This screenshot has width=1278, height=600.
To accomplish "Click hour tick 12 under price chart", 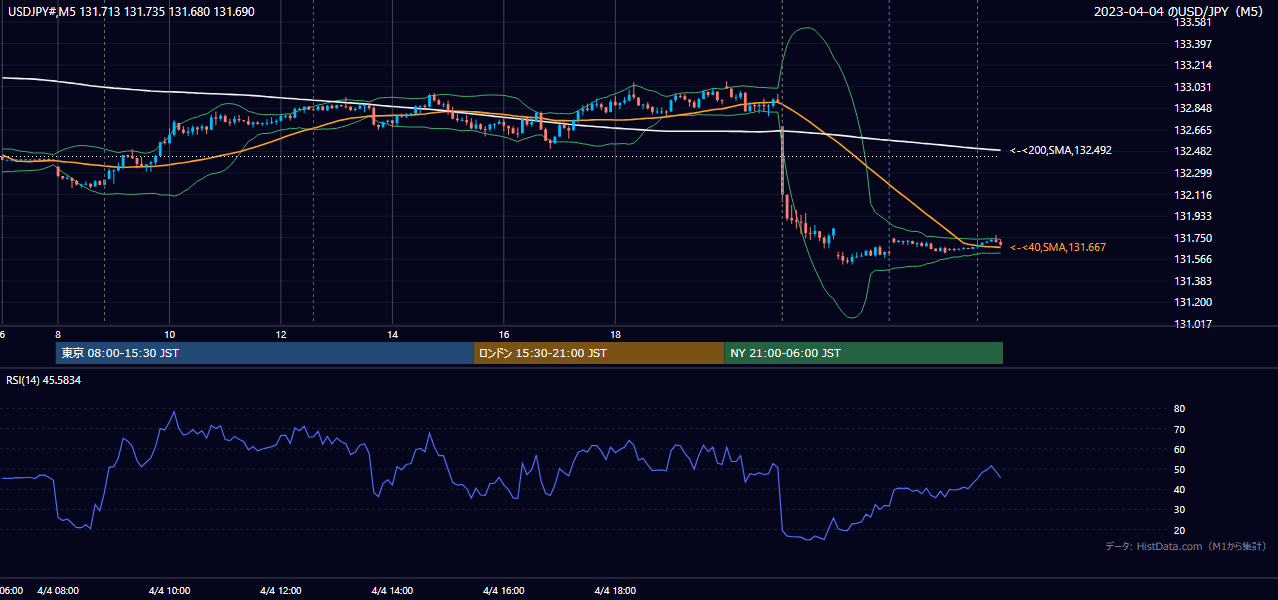I will coord(281,334).
